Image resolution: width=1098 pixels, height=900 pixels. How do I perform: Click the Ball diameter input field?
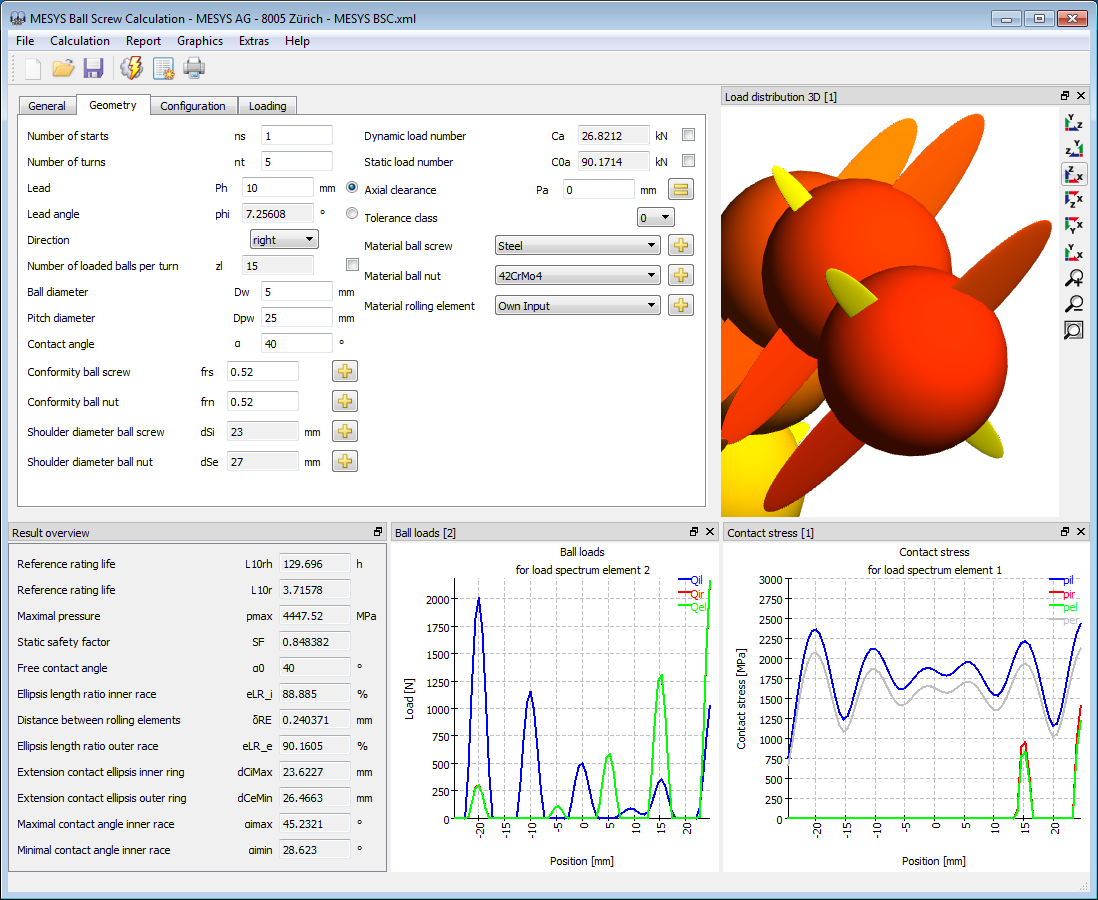[x=296, y=292]
